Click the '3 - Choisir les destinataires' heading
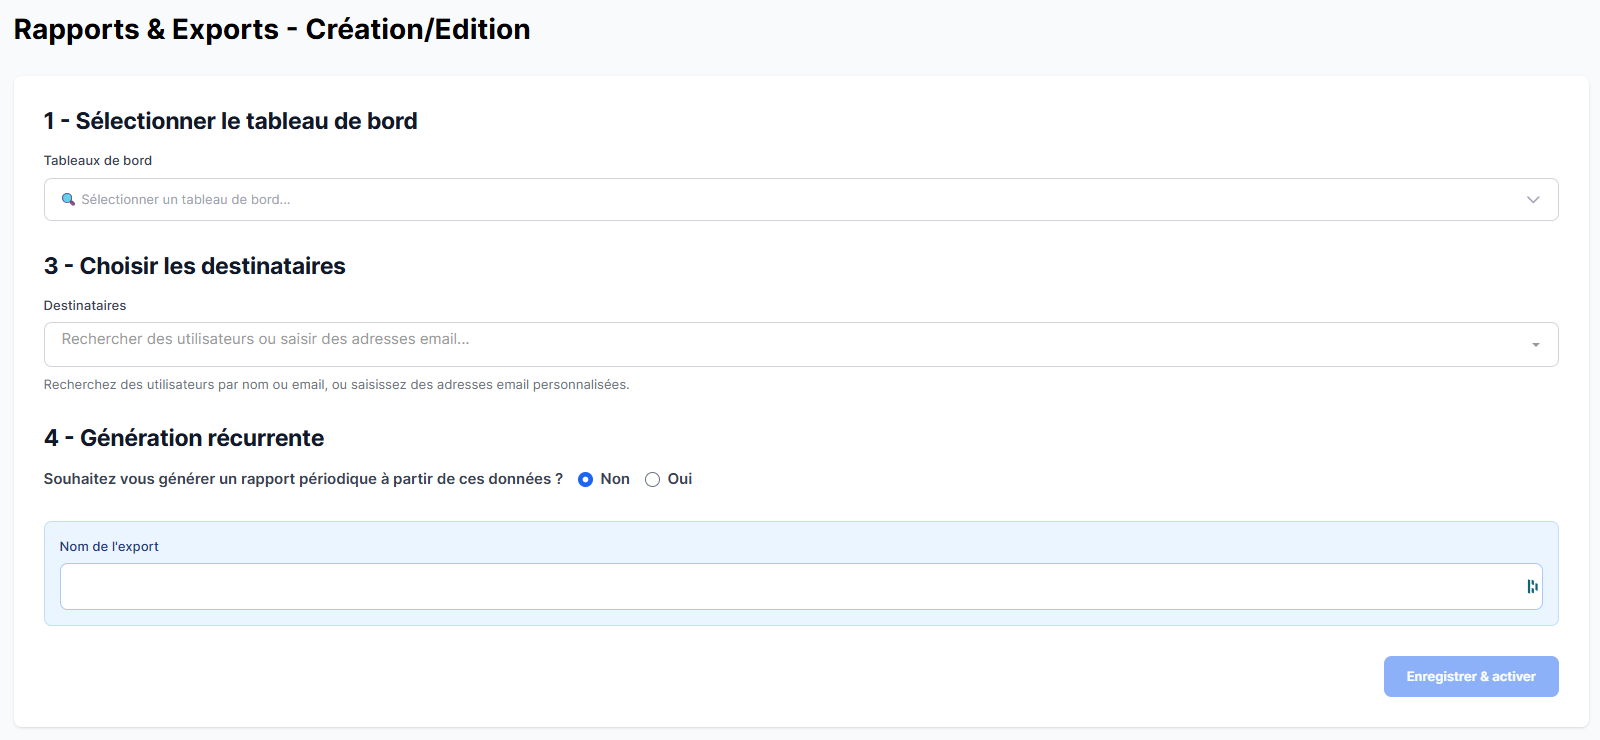Image resolution: width=1600 pixels, height=740 pixels. pos(195,267)
